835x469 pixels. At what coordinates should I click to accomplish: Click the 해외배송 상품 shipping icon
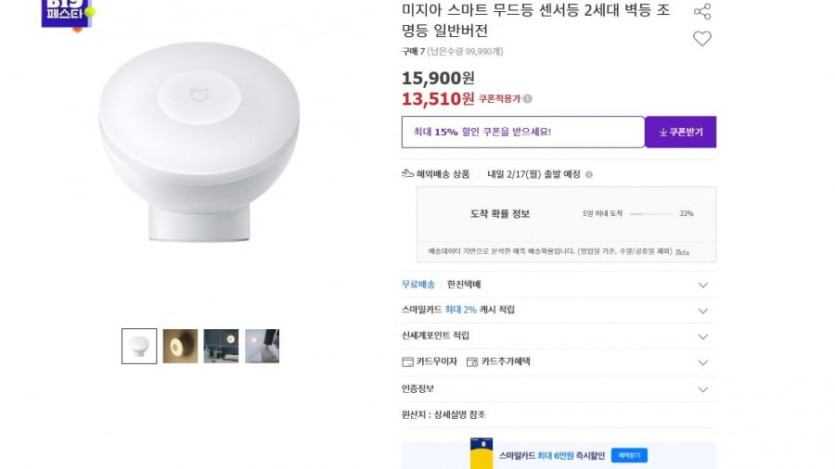408,174
